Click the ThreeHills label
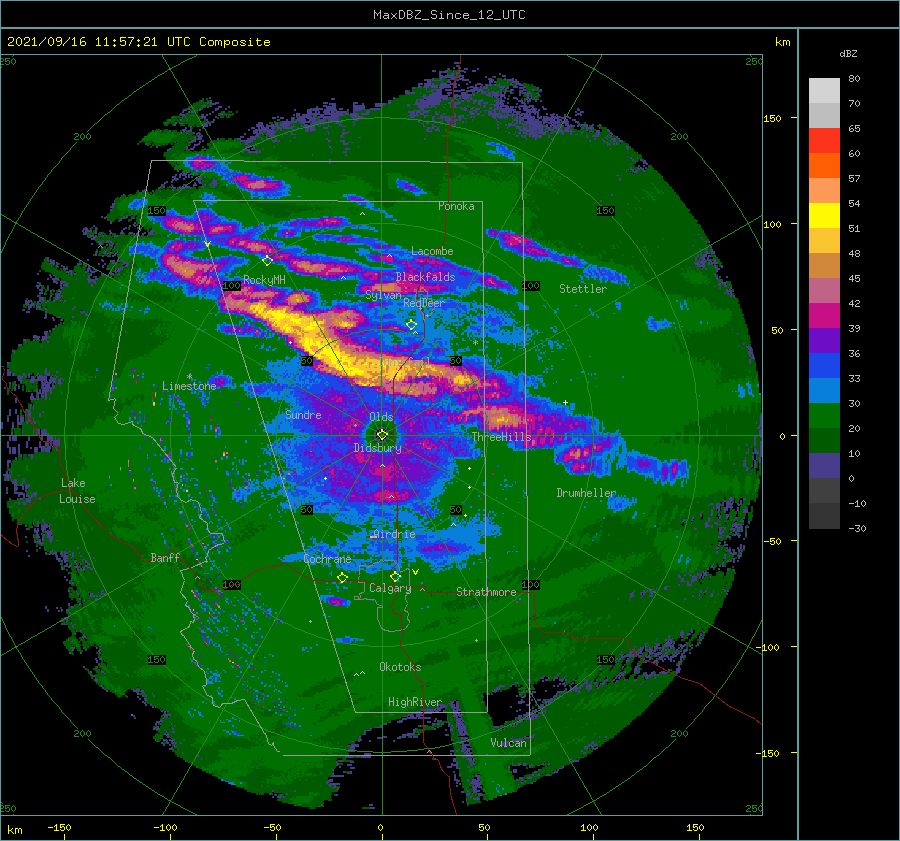The height and width of the screenshot is (841, 900). pyautogui.click(x=502, y=437)
